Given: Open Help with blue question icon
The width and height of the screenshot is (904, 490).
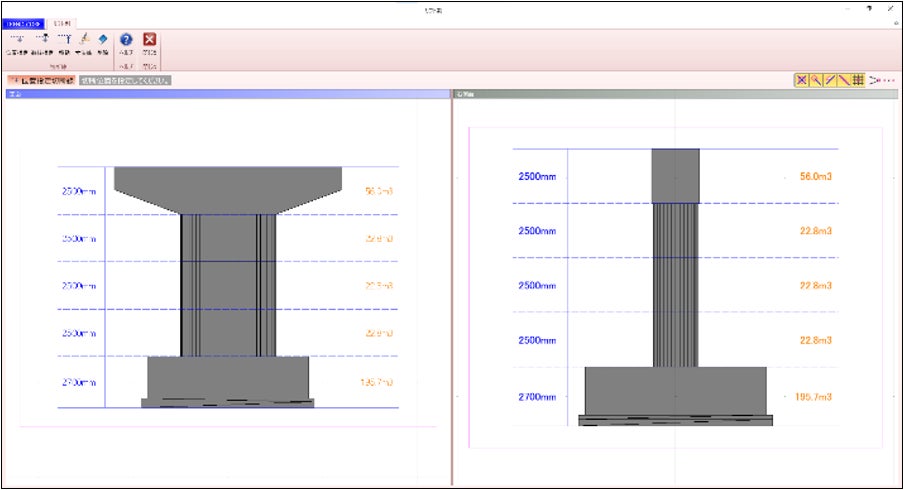Looking at the screenshot, I should [126, 41].
